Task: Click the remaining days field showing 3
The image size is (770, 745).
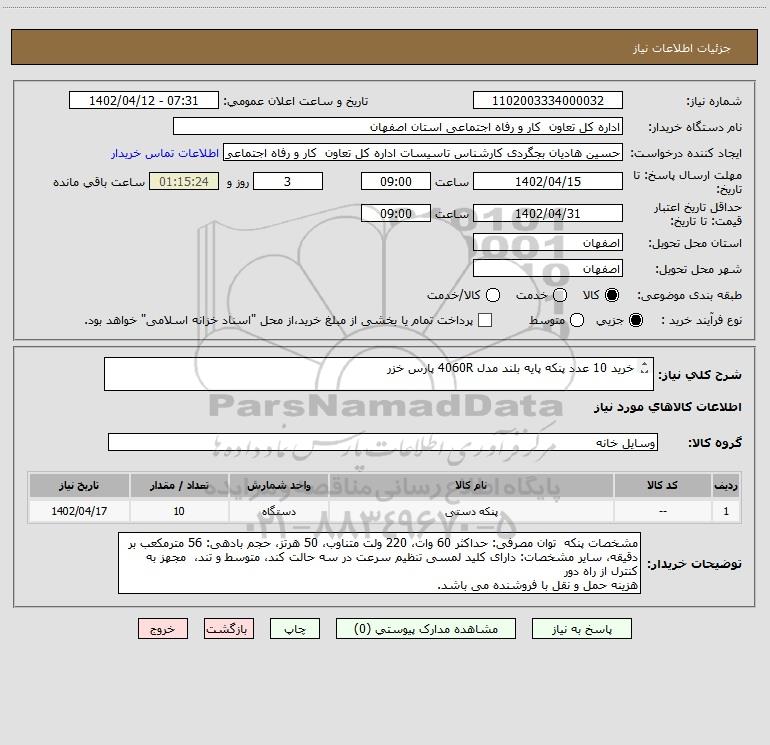Action: tap(288, 181)
